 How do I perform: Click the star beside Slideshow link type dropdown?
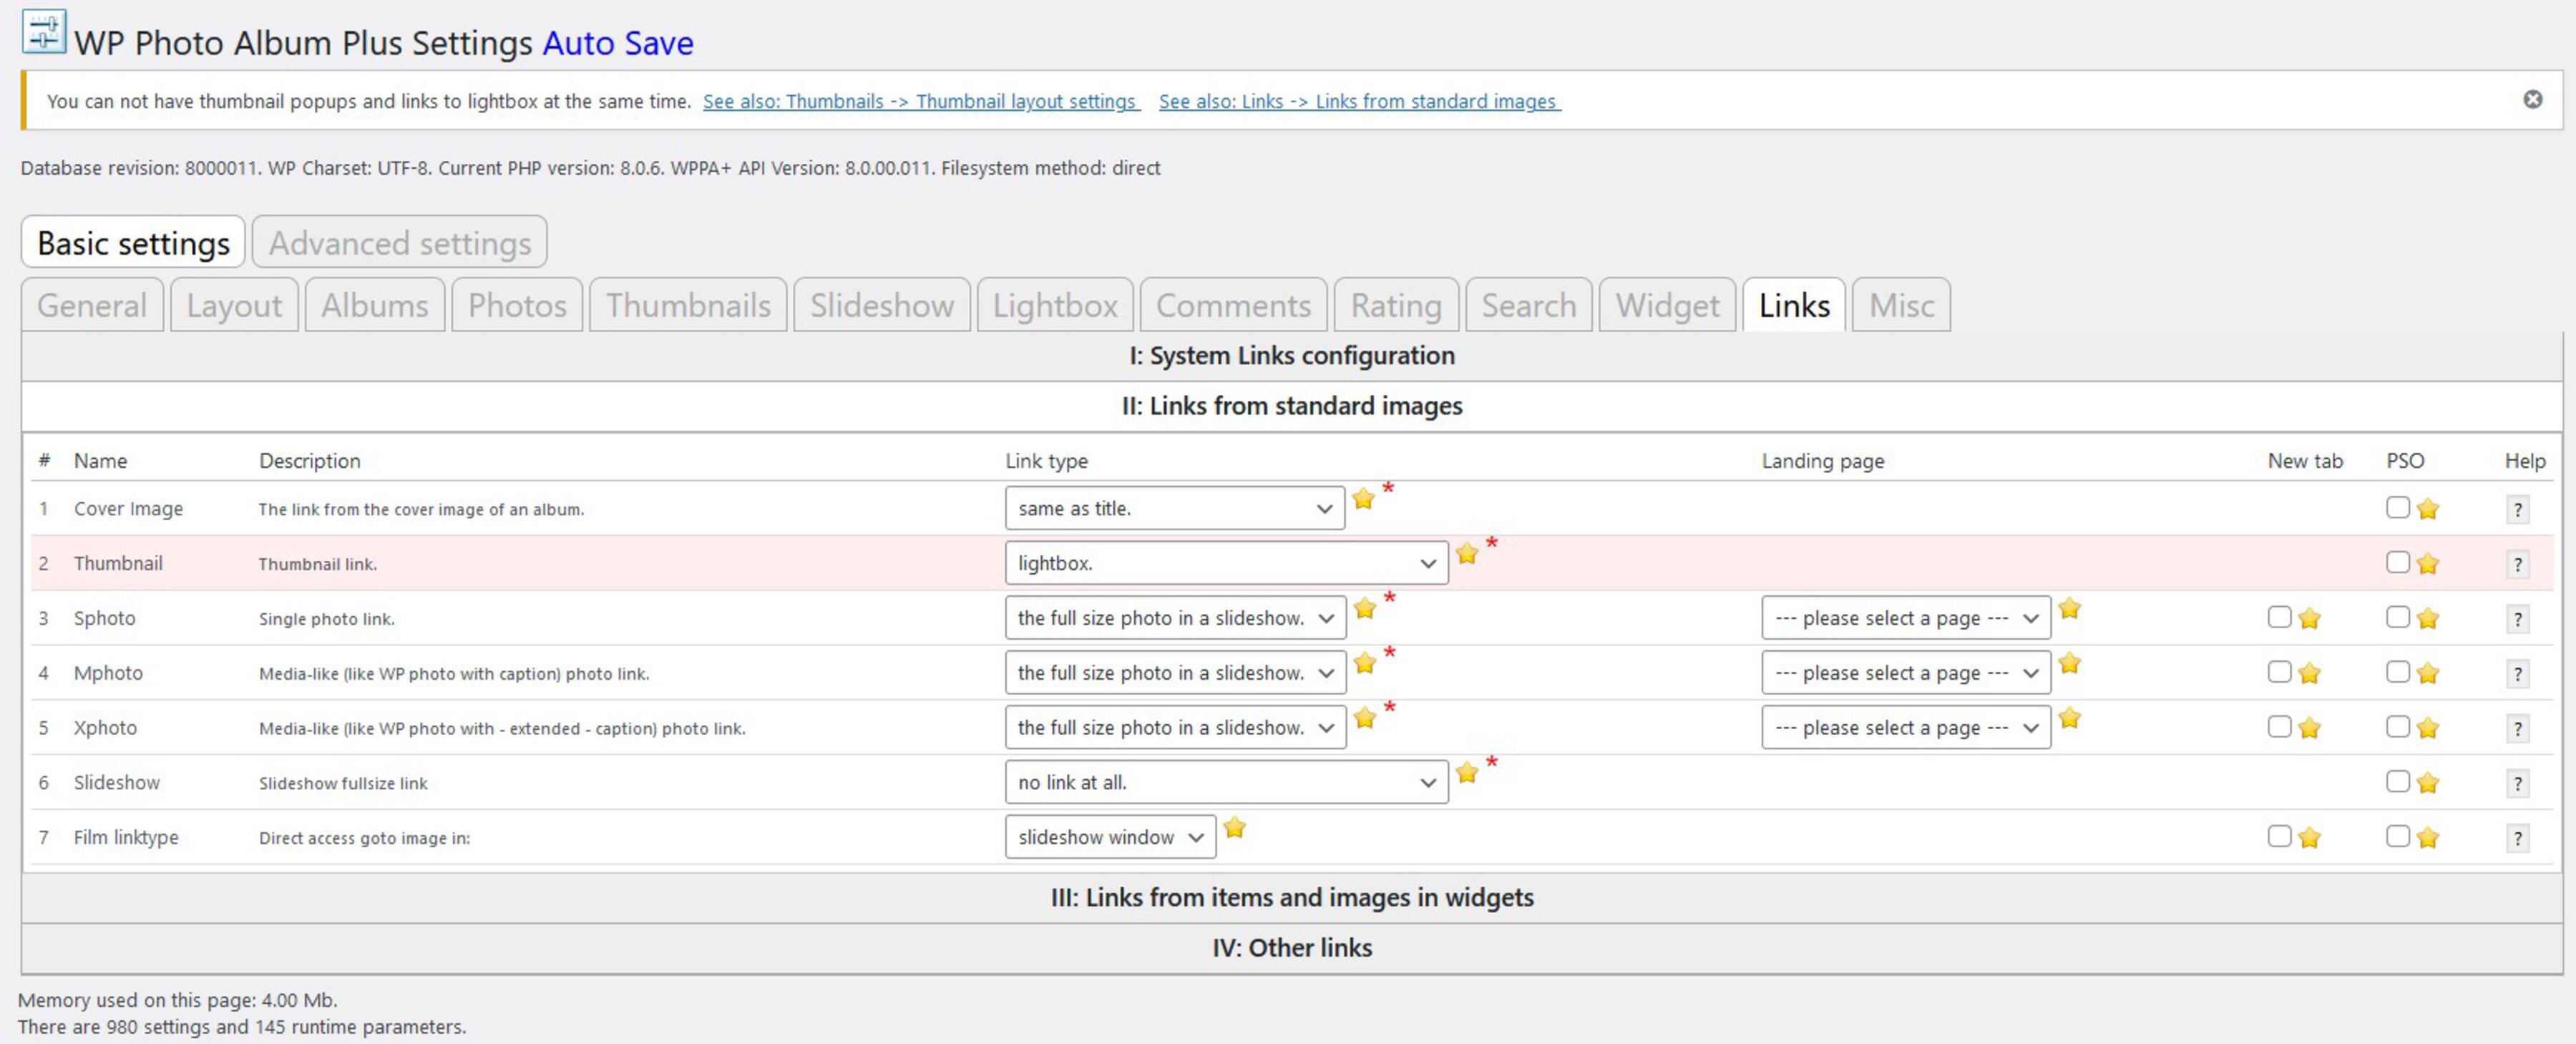(1467, 771)
